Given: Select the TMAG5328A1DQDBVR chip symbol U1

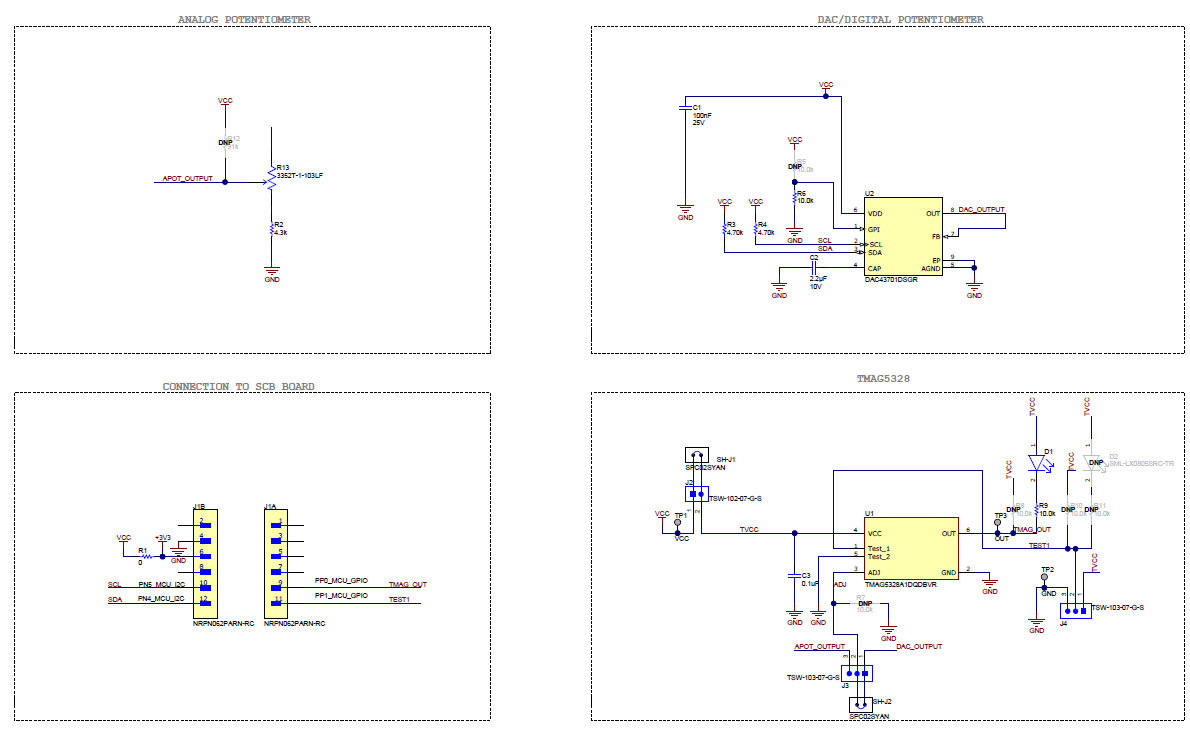Looking at the screenshot, I should (910, 548).
